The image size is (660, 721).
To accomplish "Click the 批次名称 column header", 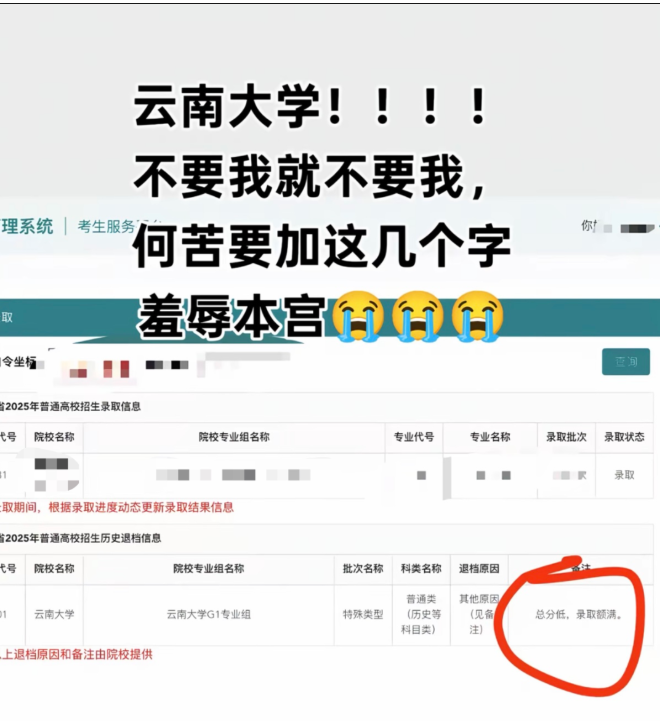I will pos(363,569).
